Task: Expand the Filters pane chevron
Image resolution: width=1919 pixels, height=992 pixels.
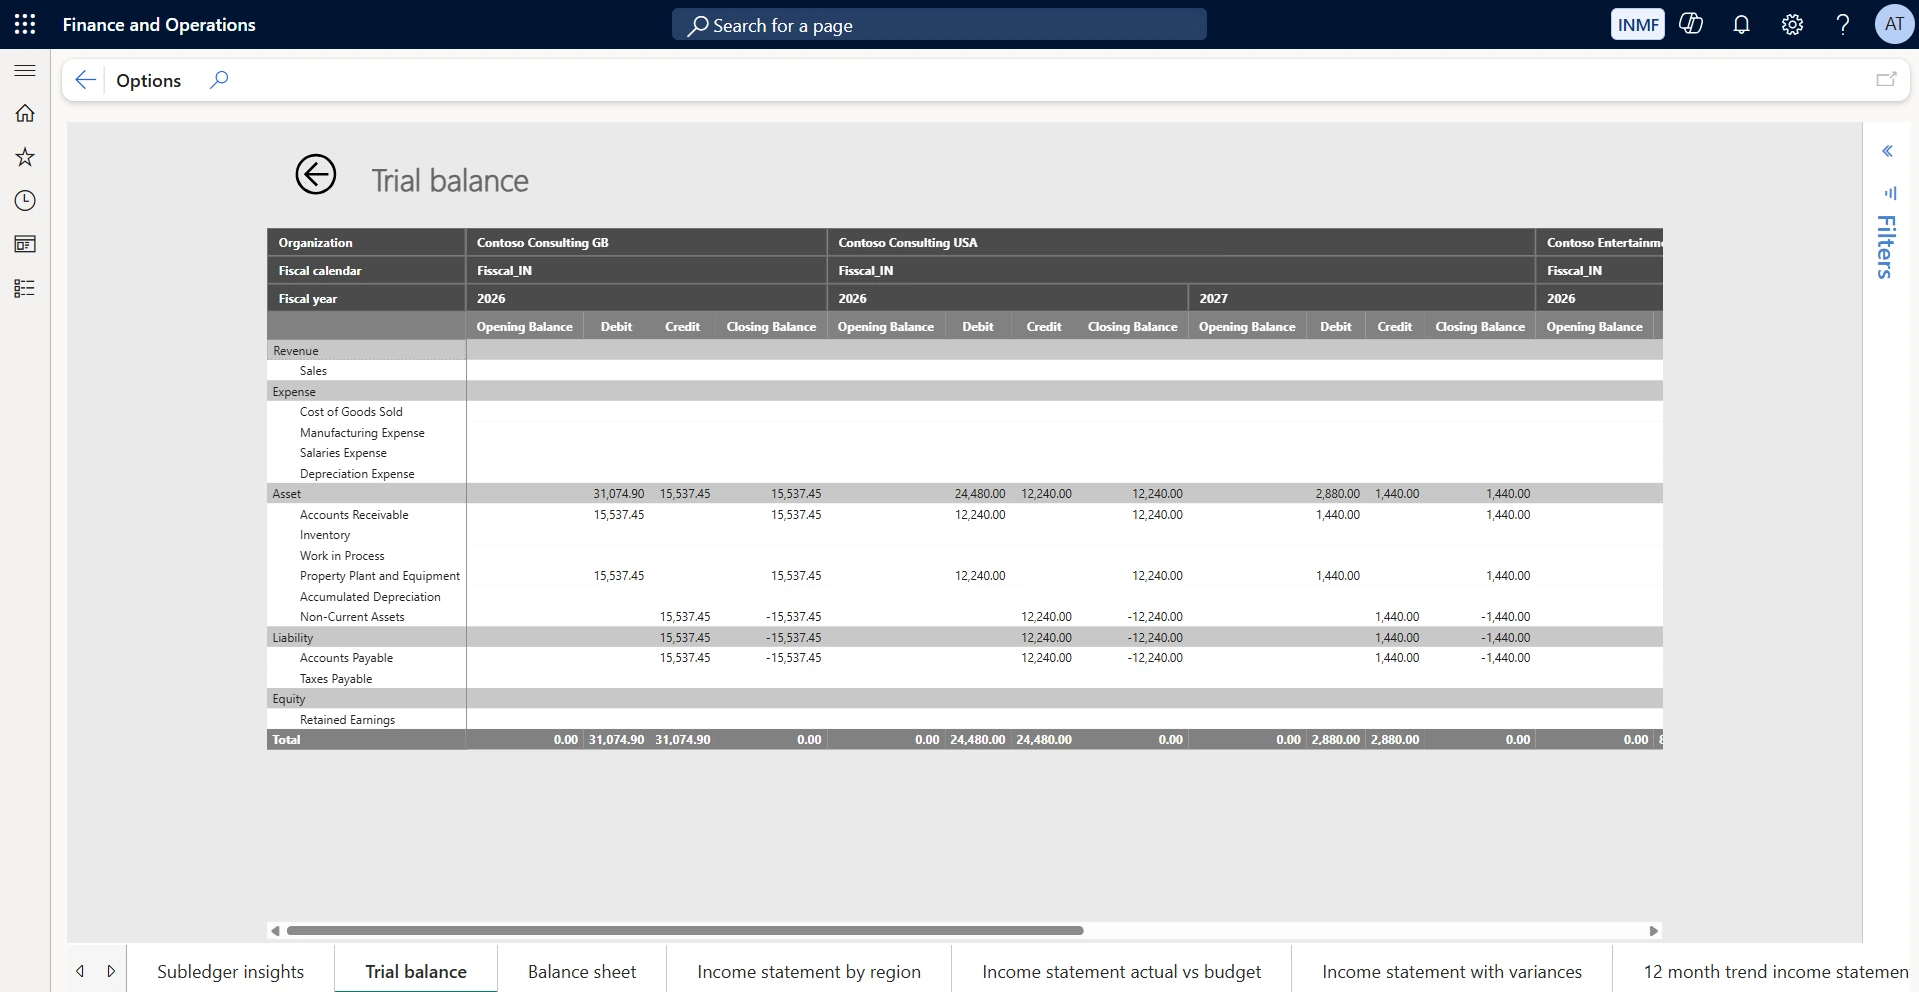Action: point(1887,151)
